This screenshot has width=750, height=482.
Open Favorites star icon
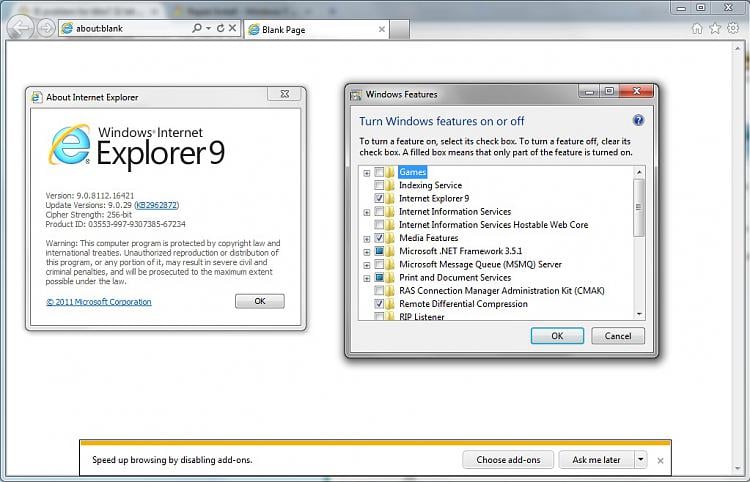click(x=715, y=29)
